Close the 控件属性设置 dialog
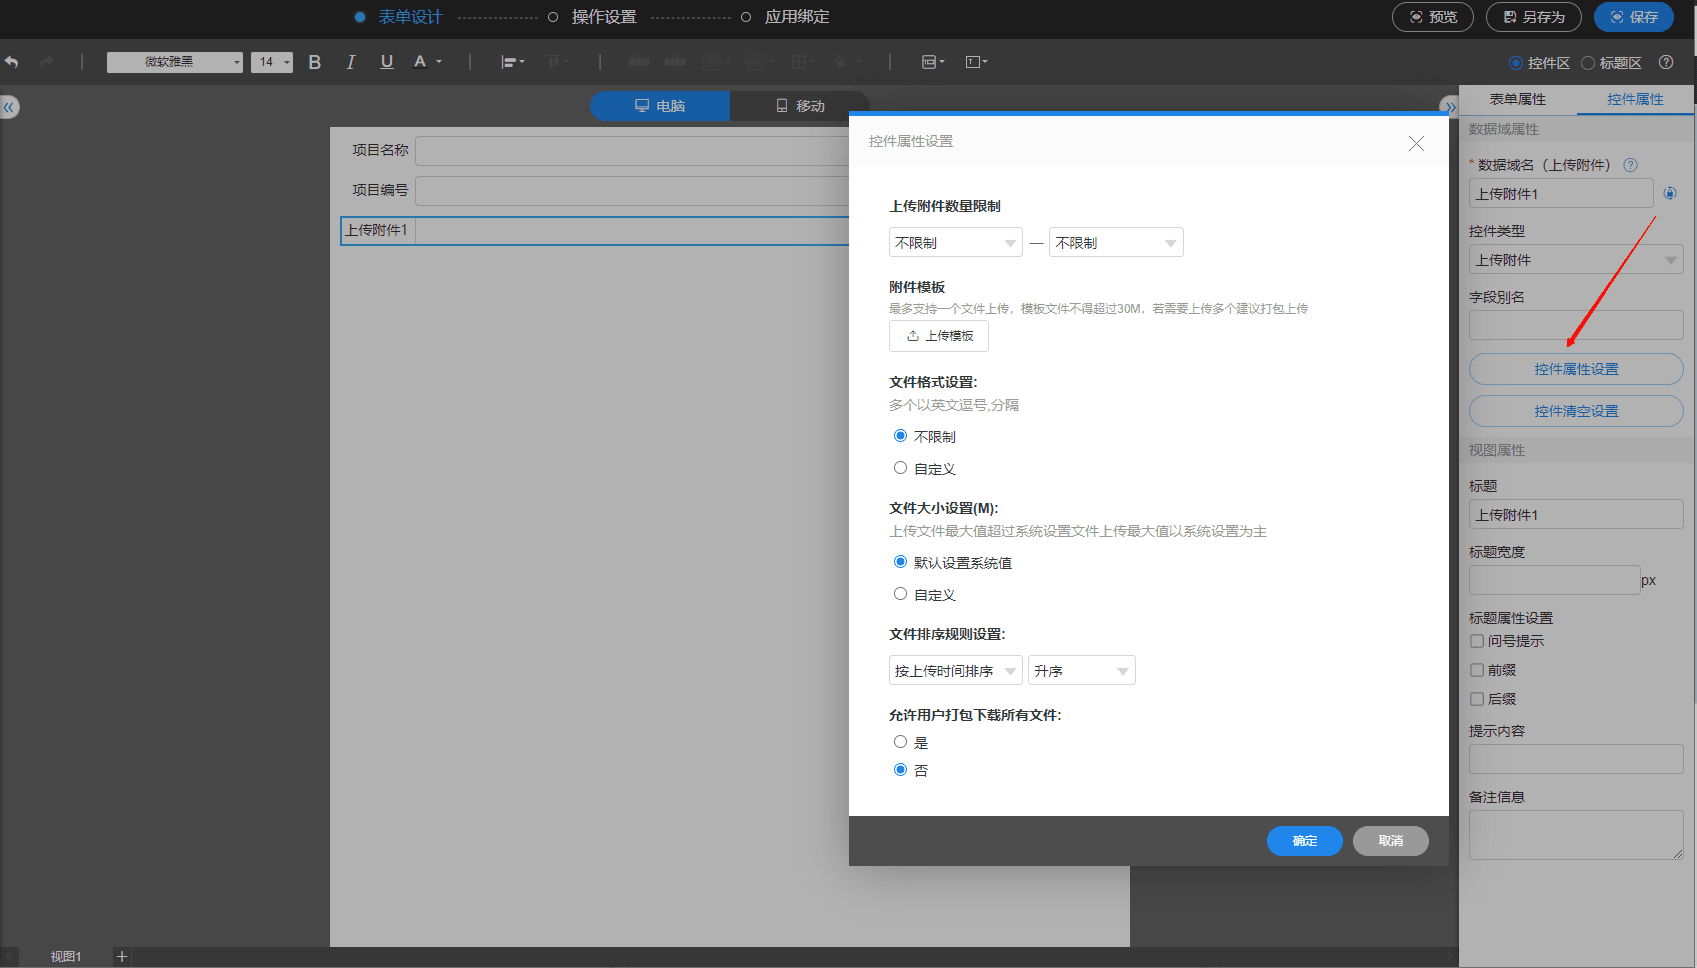Image resolution: width=1697 pixels, height=968 pixels. [1416, 143]
